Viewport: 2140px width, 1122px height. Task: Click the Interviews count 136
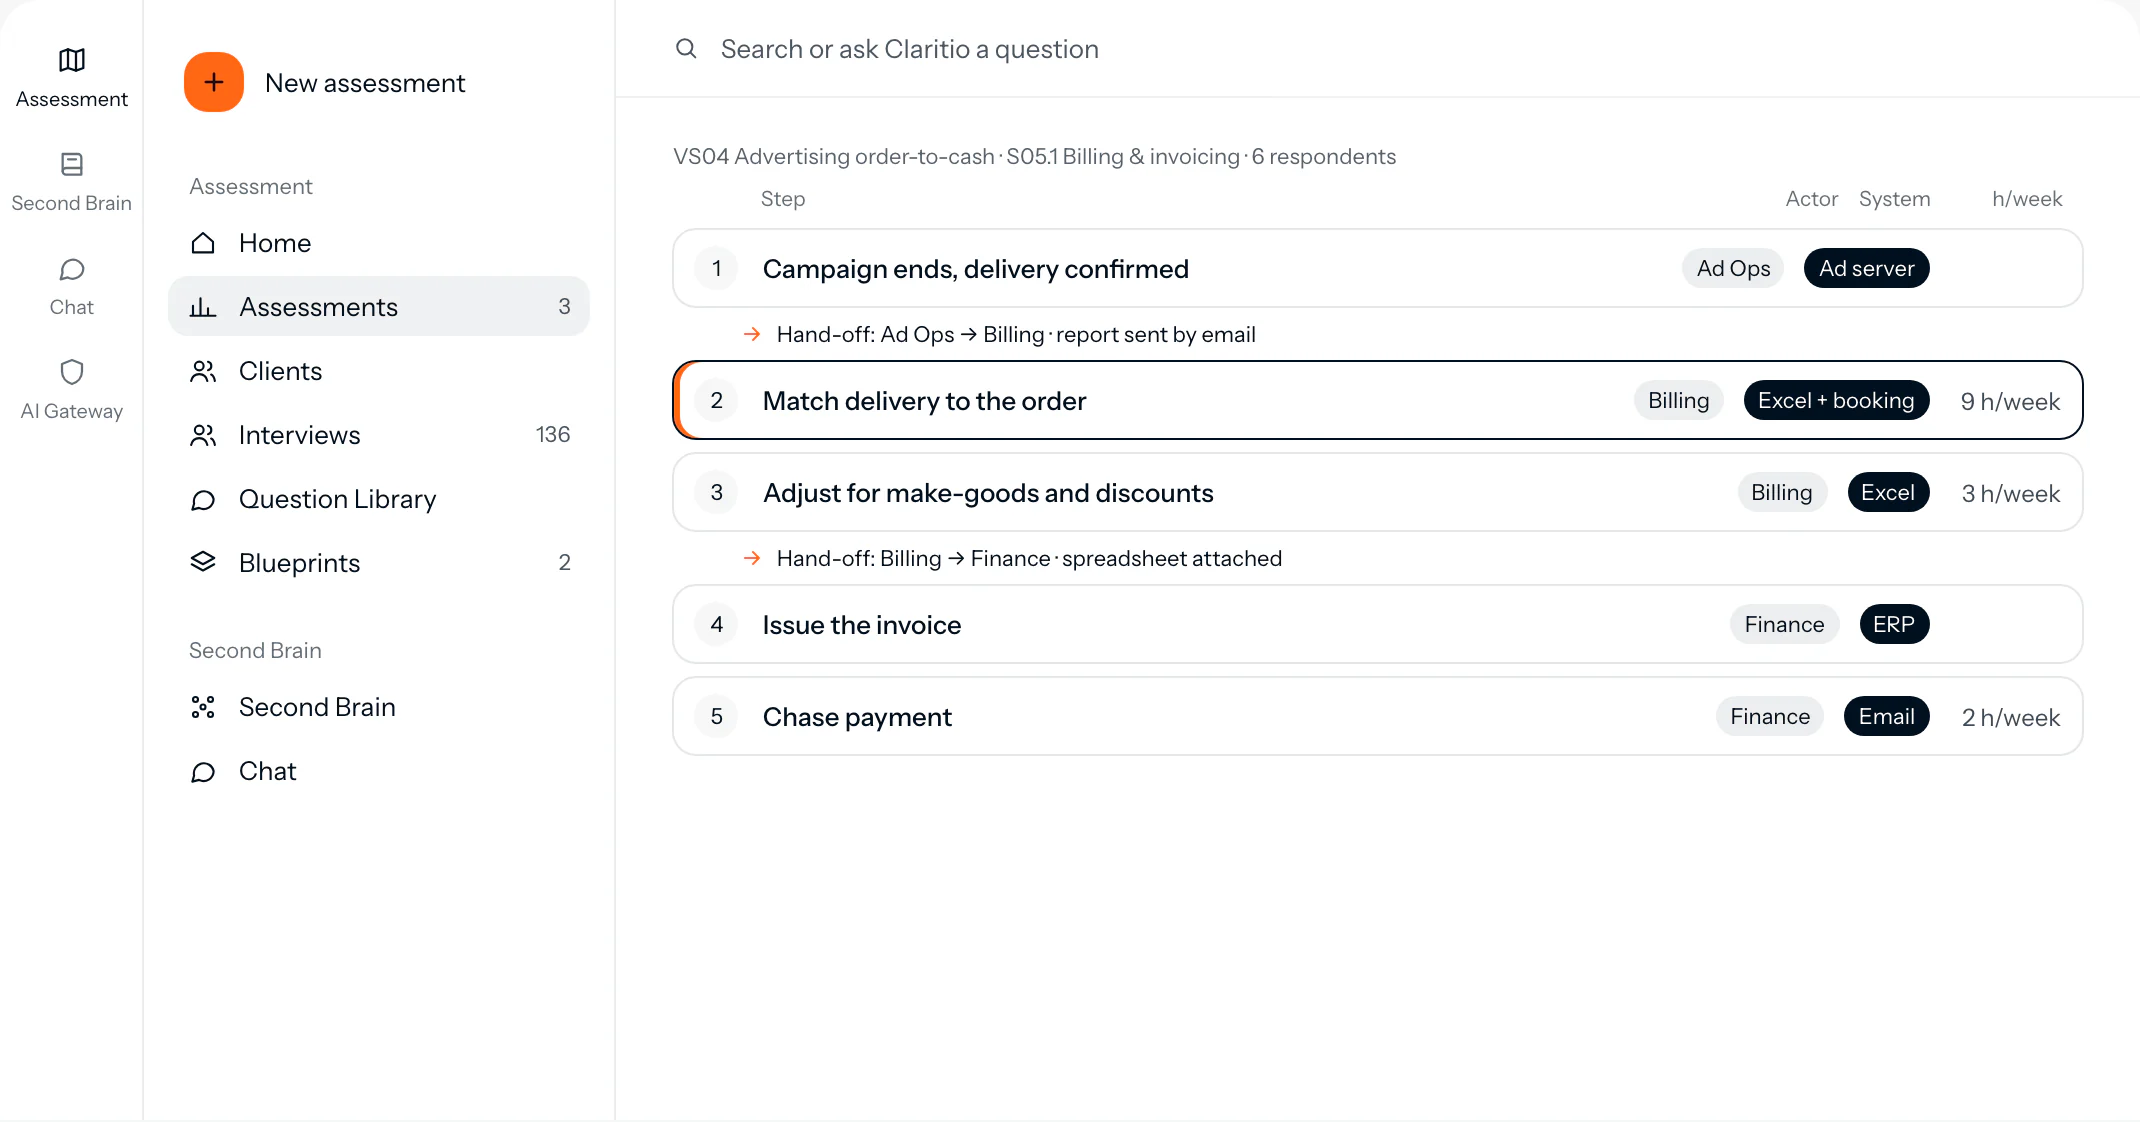tap(553, 434)
